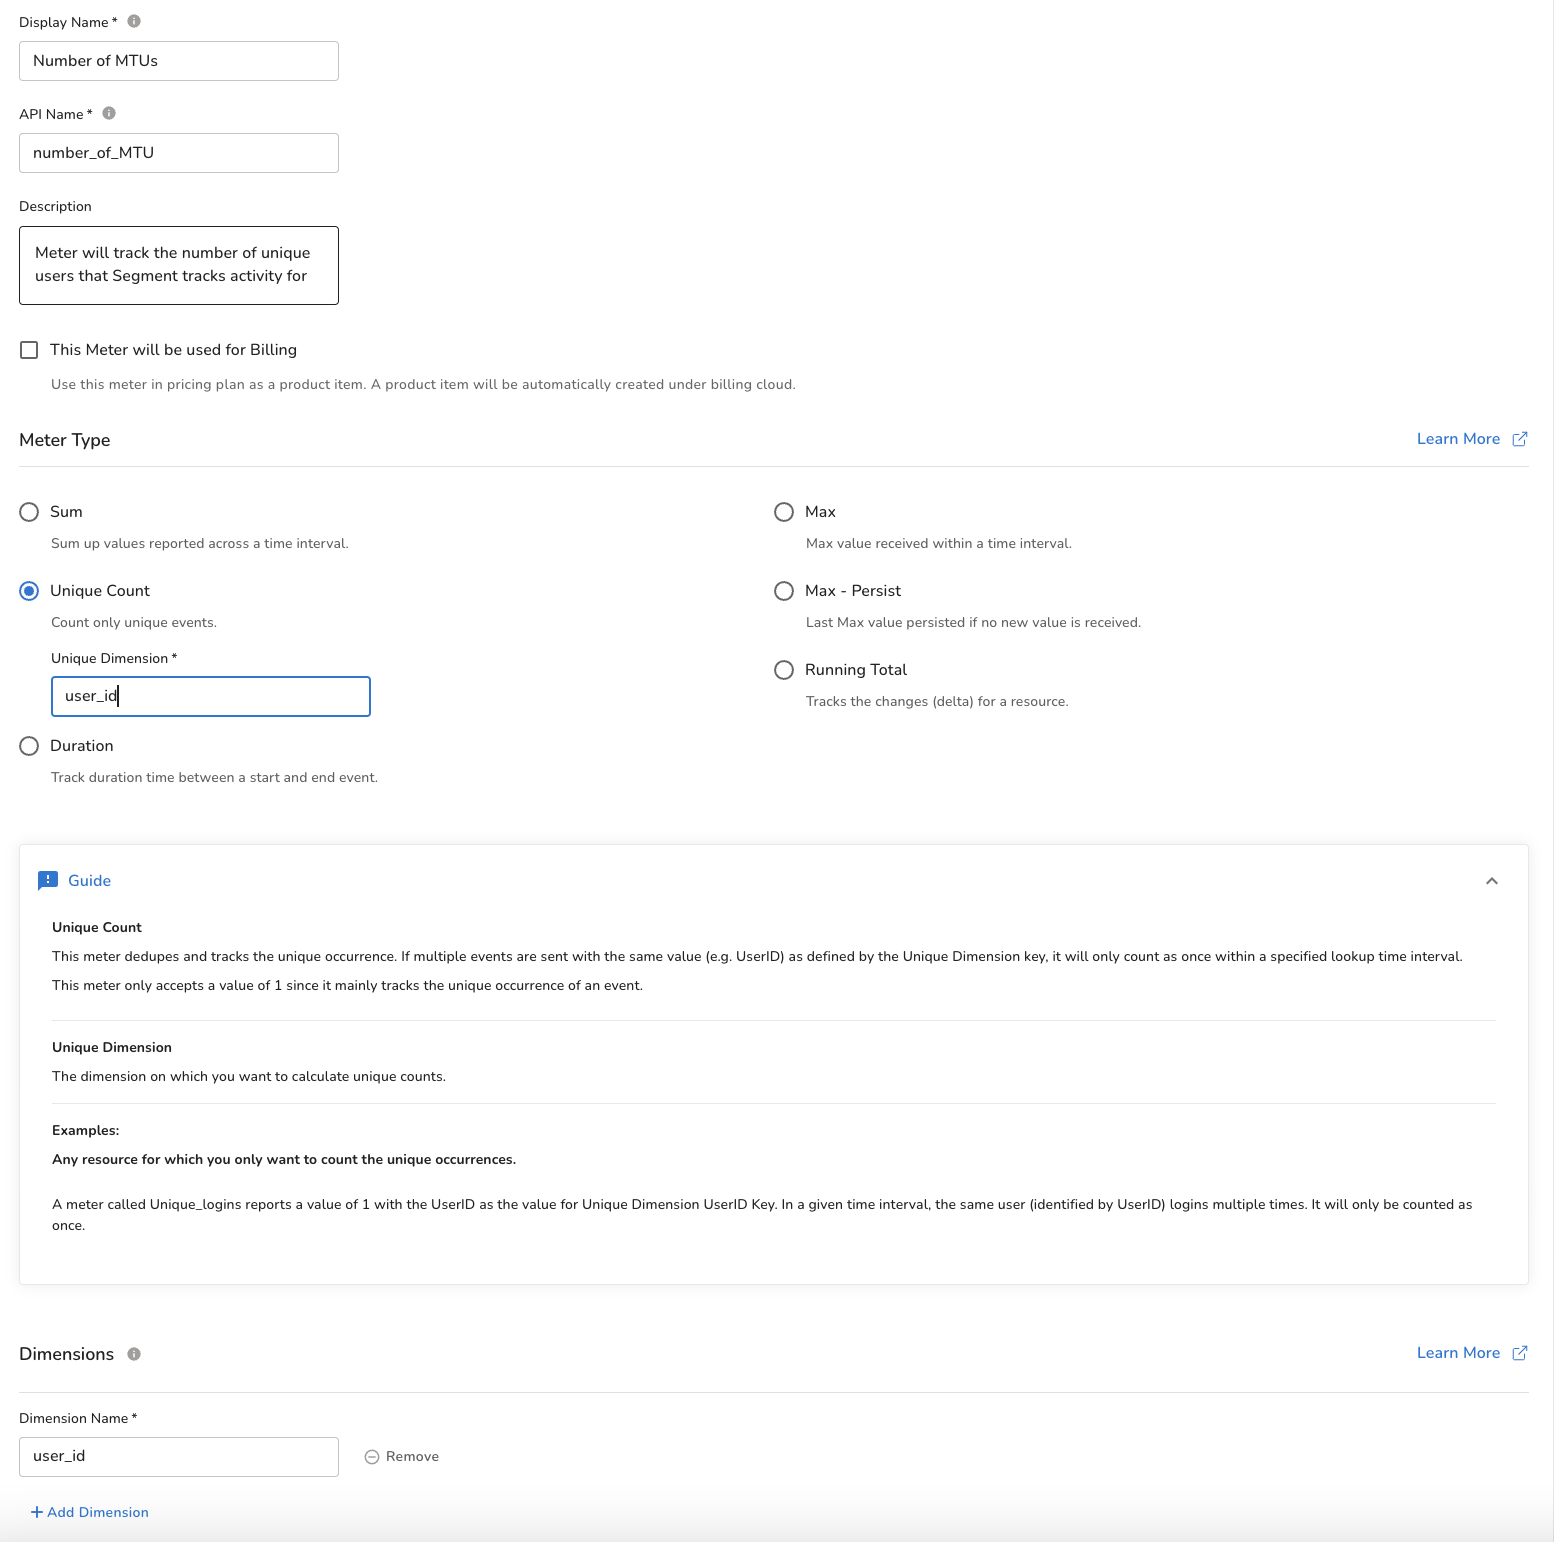1554x1542 pixels.
Task: Click the 'Unique Dimension' heading in Guide
Action: click(x=112, y=1047)
